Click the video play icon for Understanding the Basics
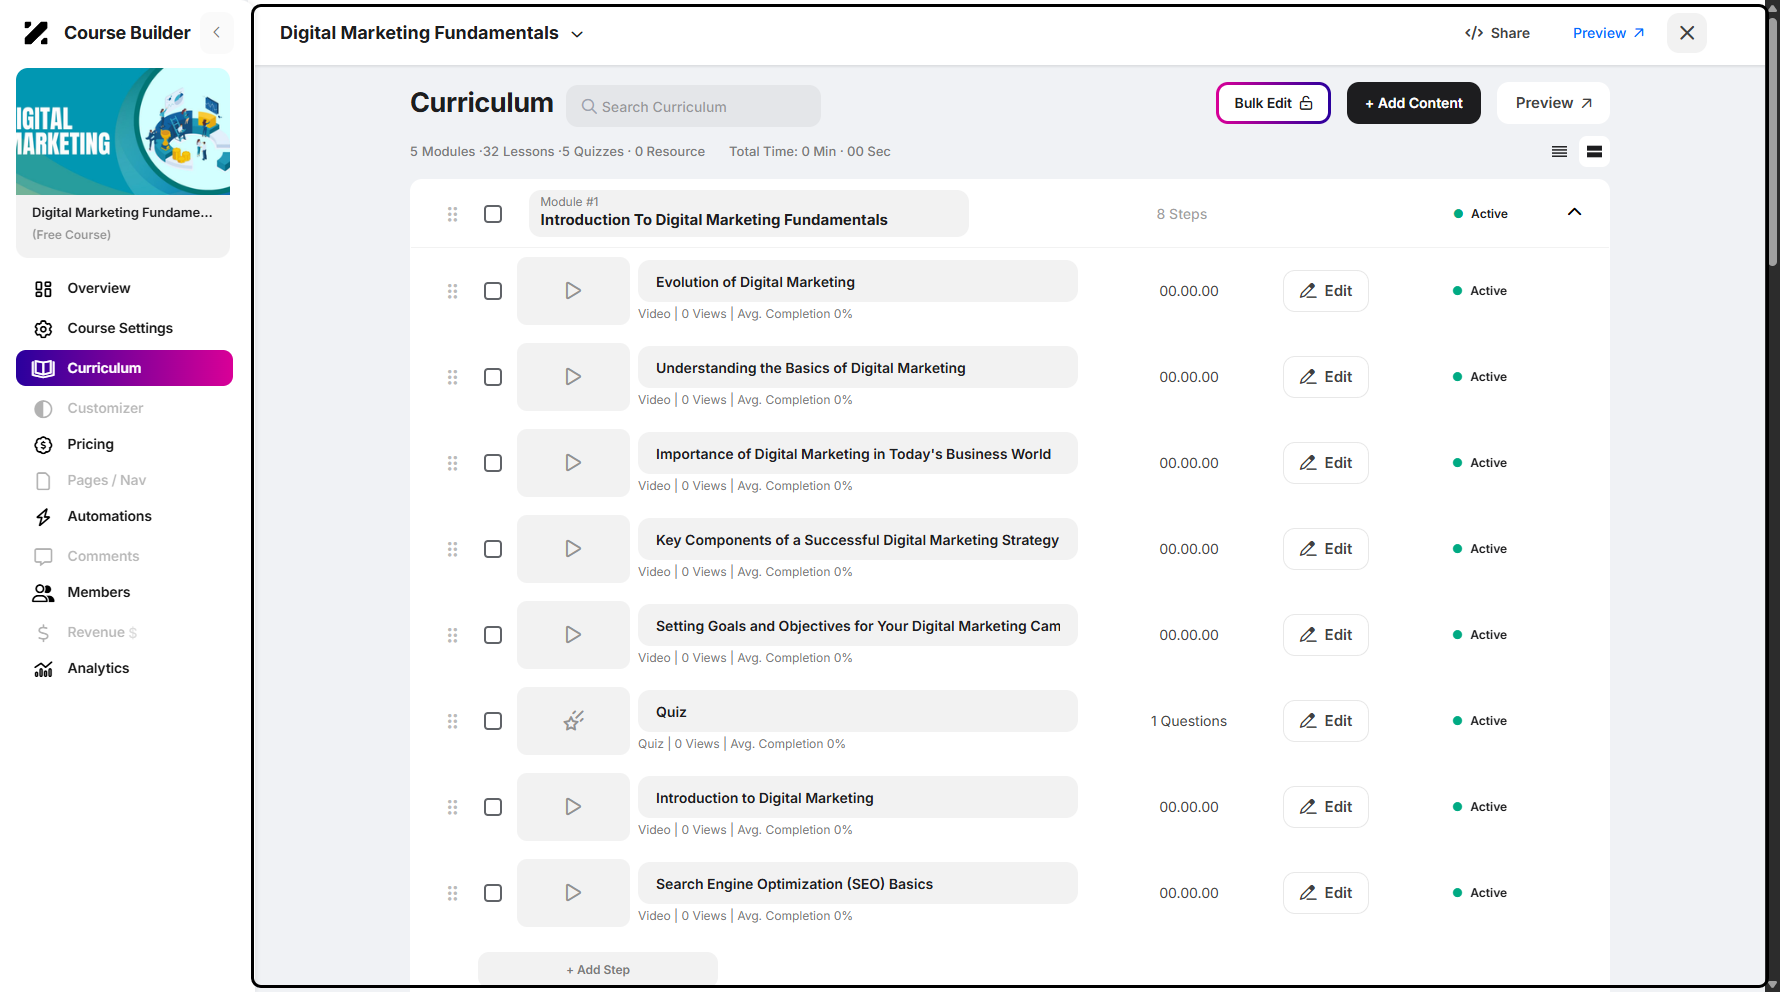 coord(573,377)
